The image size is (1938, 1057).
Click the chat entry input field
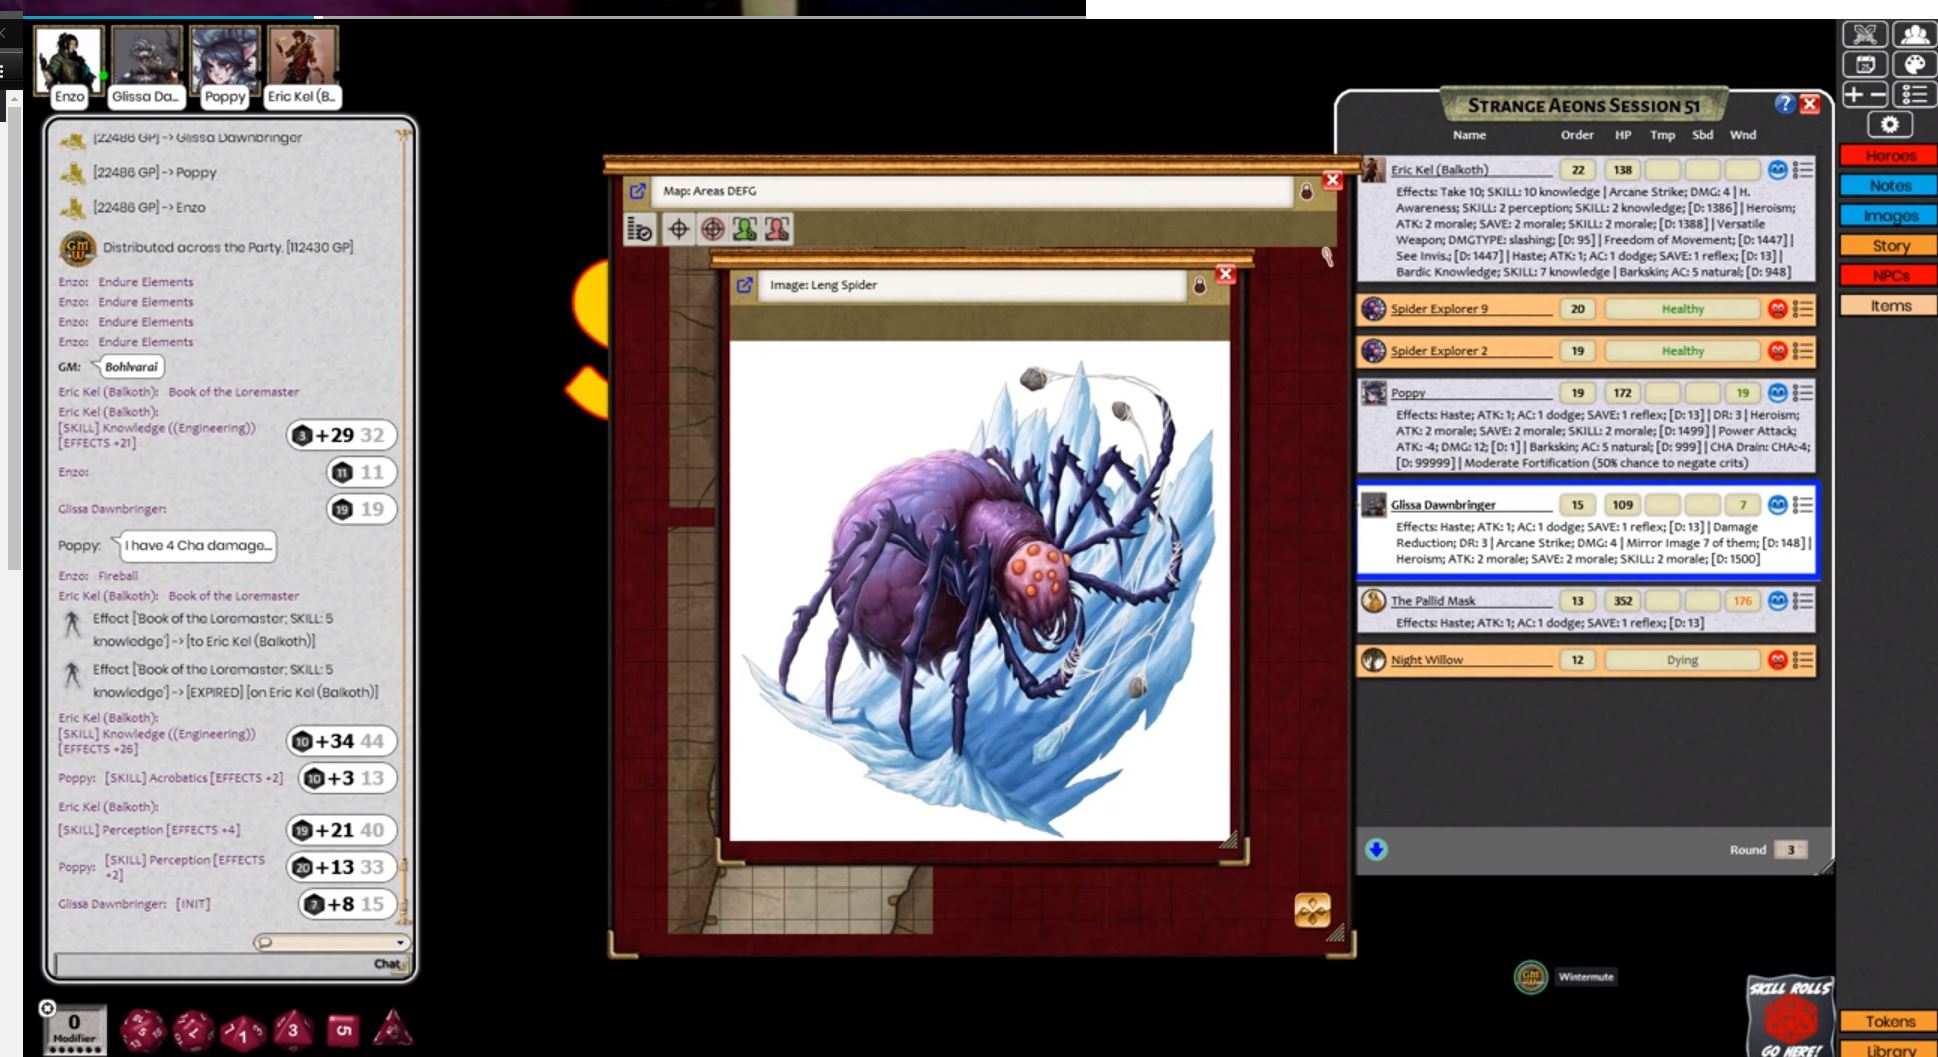click(215, 964)
